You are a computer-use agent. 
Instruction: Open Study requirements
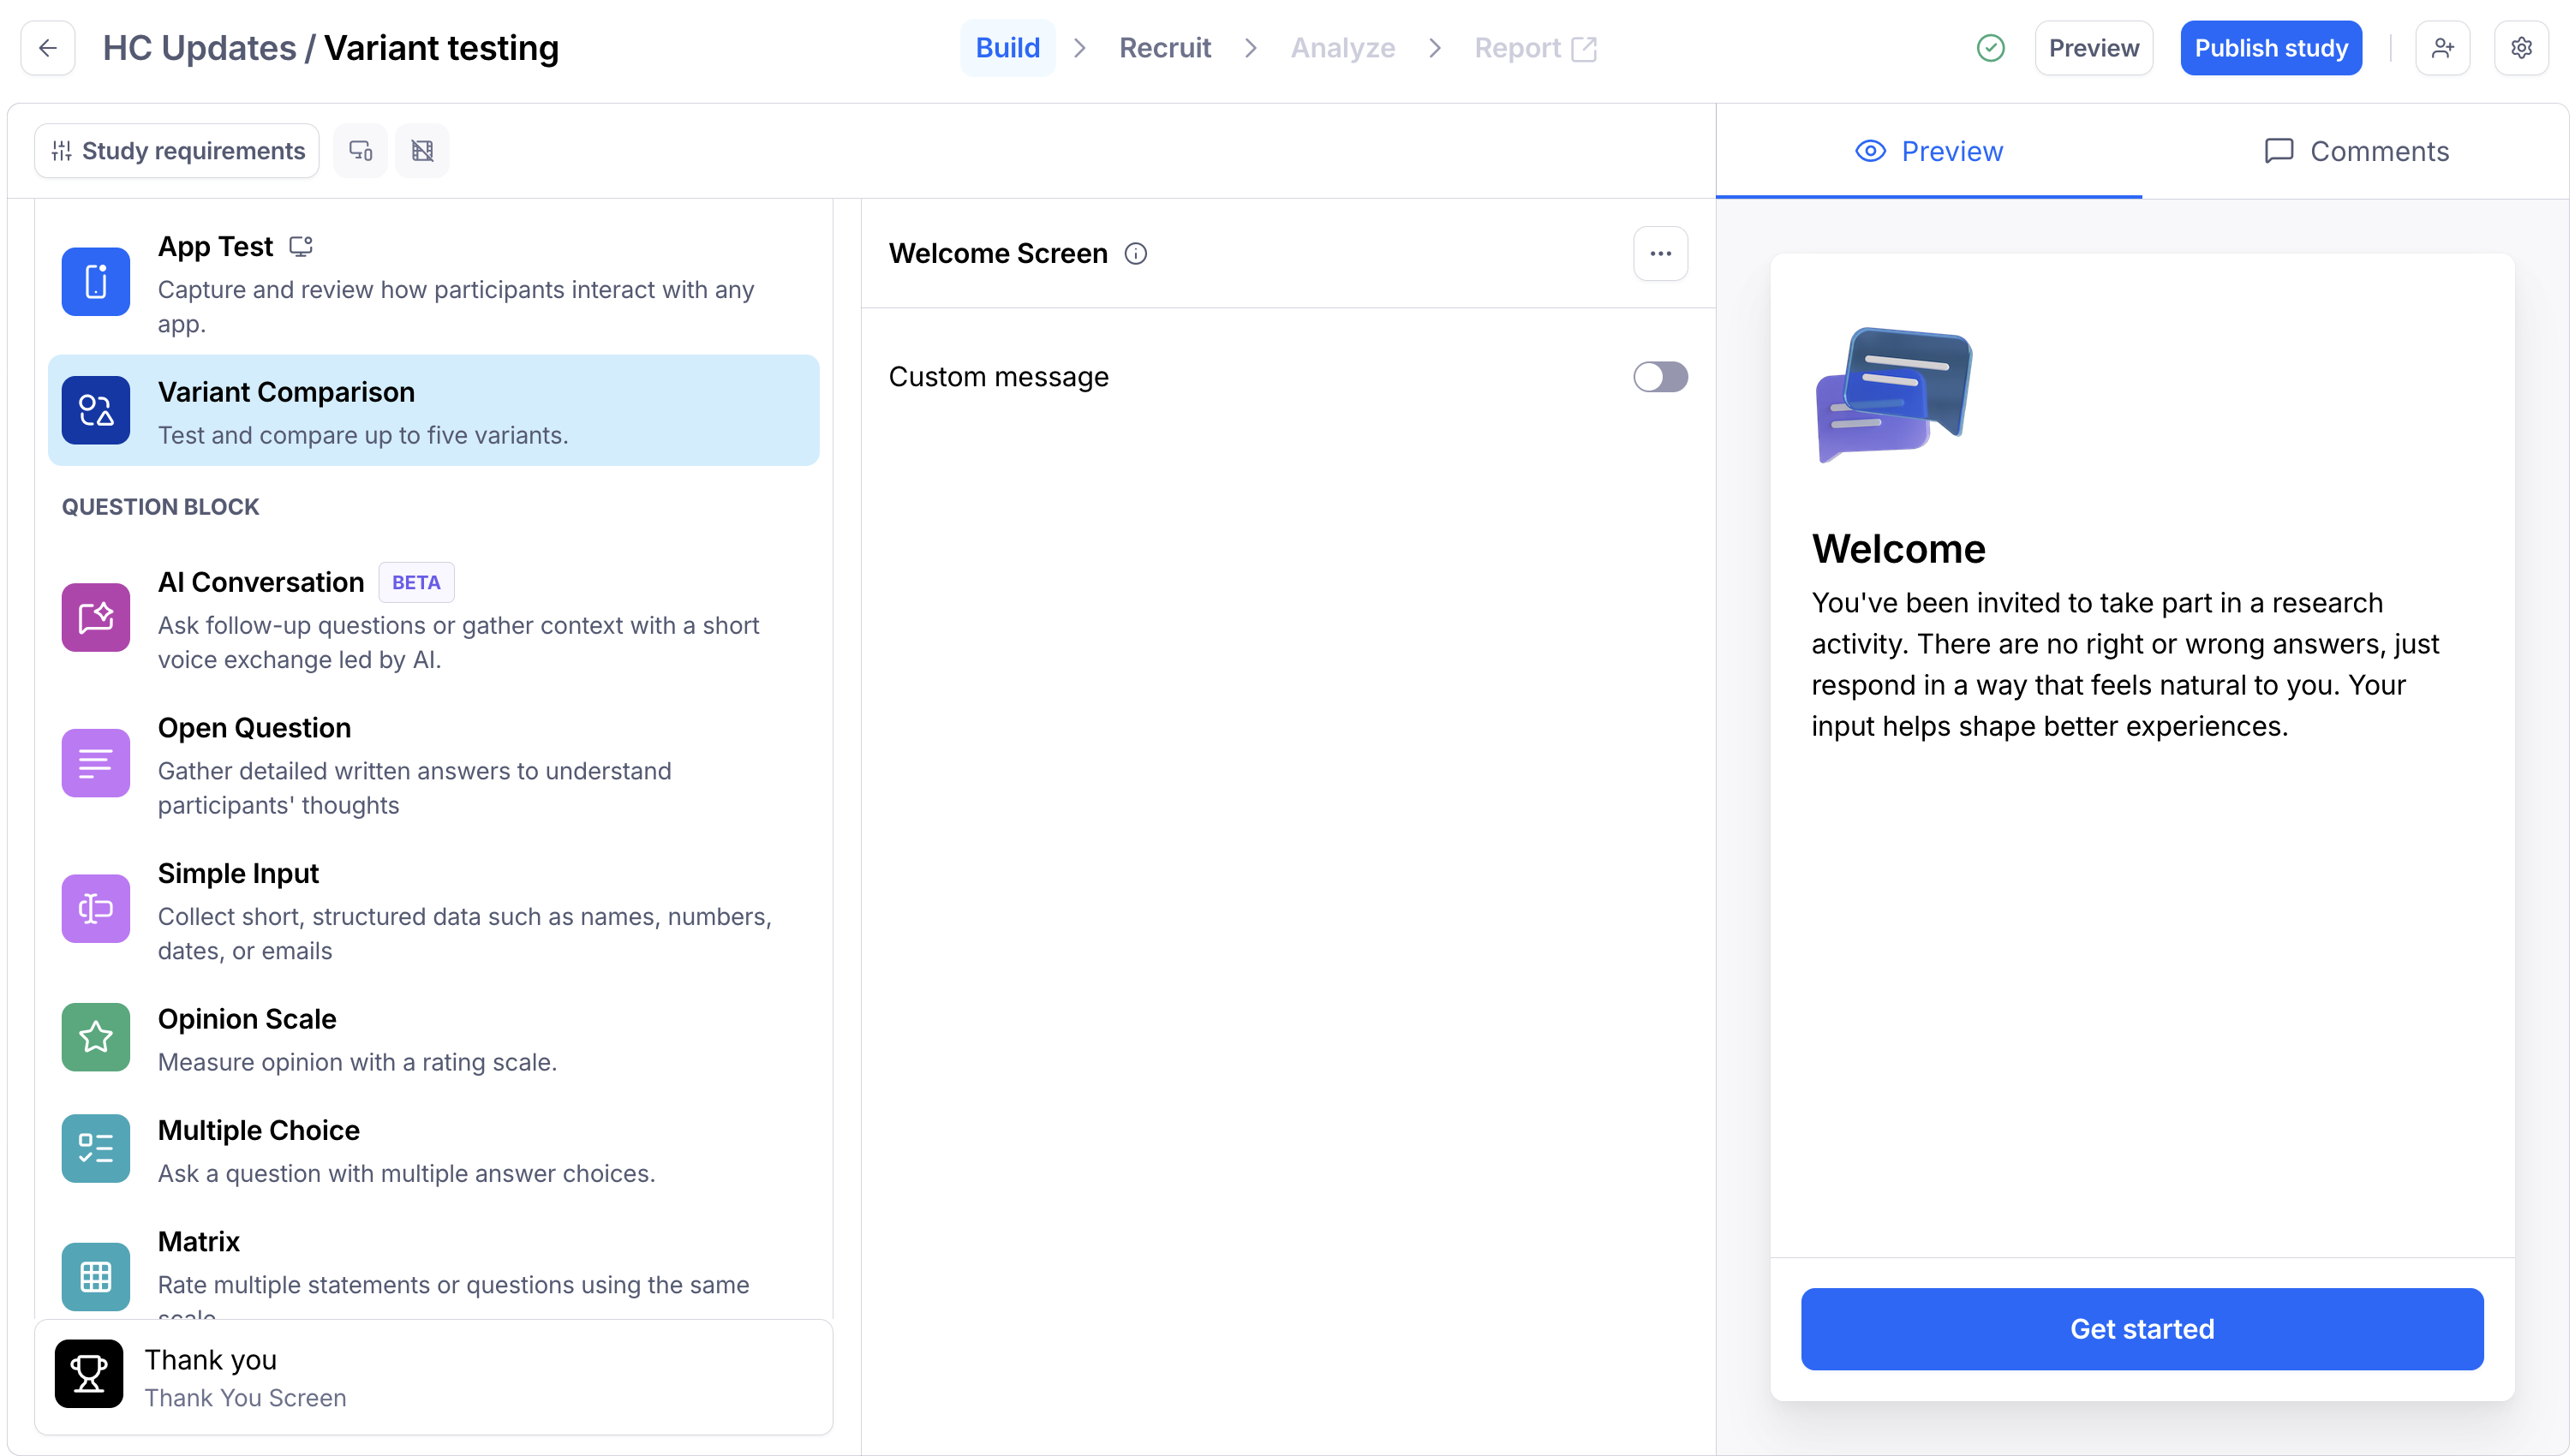point(177,151)
